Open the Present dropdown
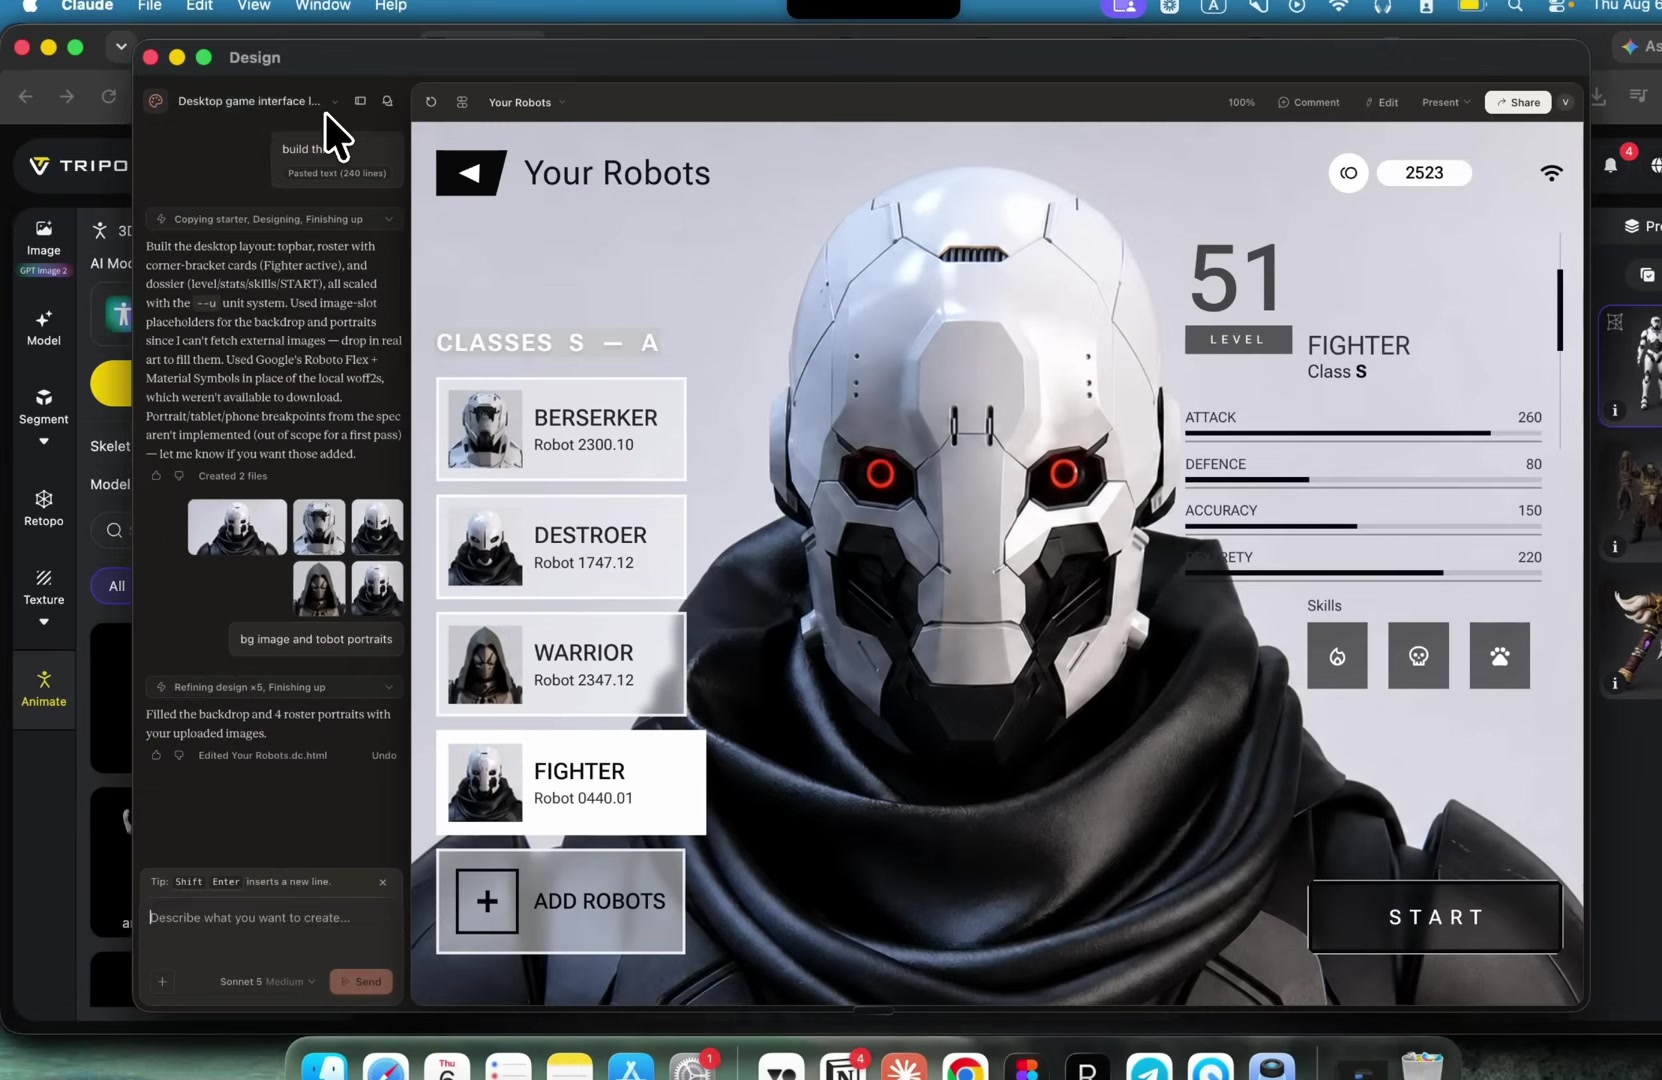This screenshot has height=1080, width=1662. (1446, 102)
